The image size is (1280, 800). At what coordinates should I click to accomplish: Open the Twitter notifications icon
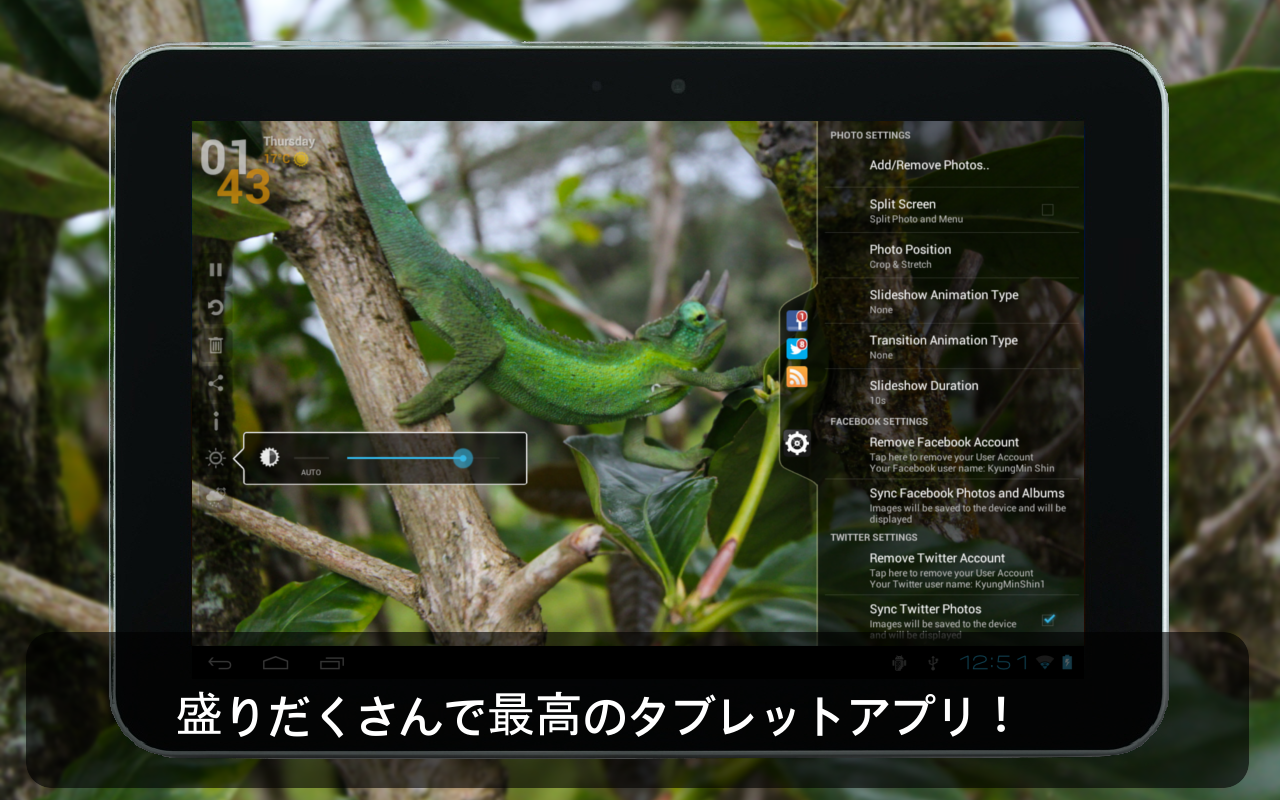click(x=797, y=348)
